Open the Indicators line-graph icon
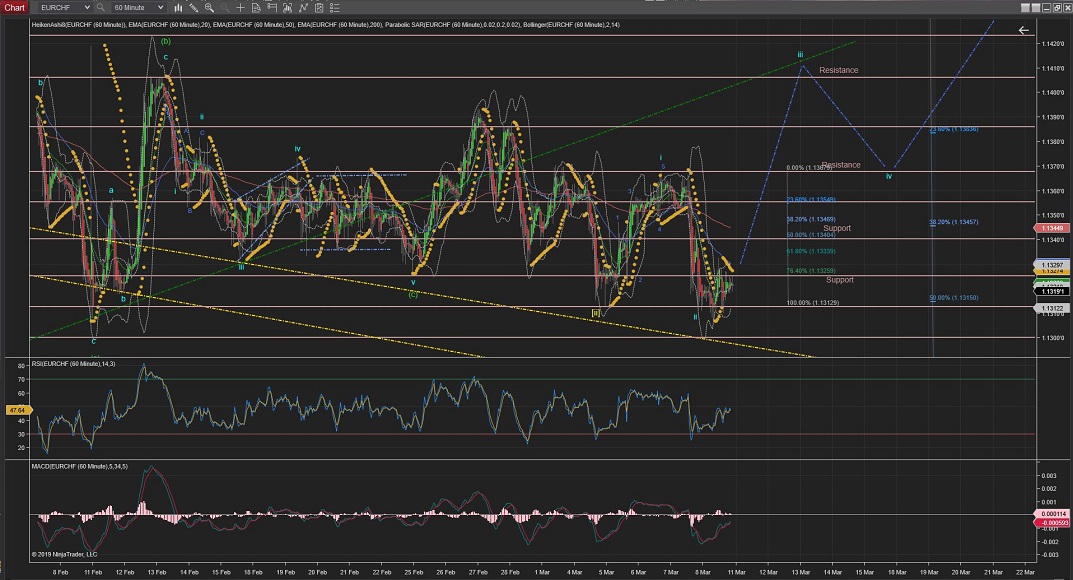Viewport: 1073px width, 580px height. coord(303,8)
